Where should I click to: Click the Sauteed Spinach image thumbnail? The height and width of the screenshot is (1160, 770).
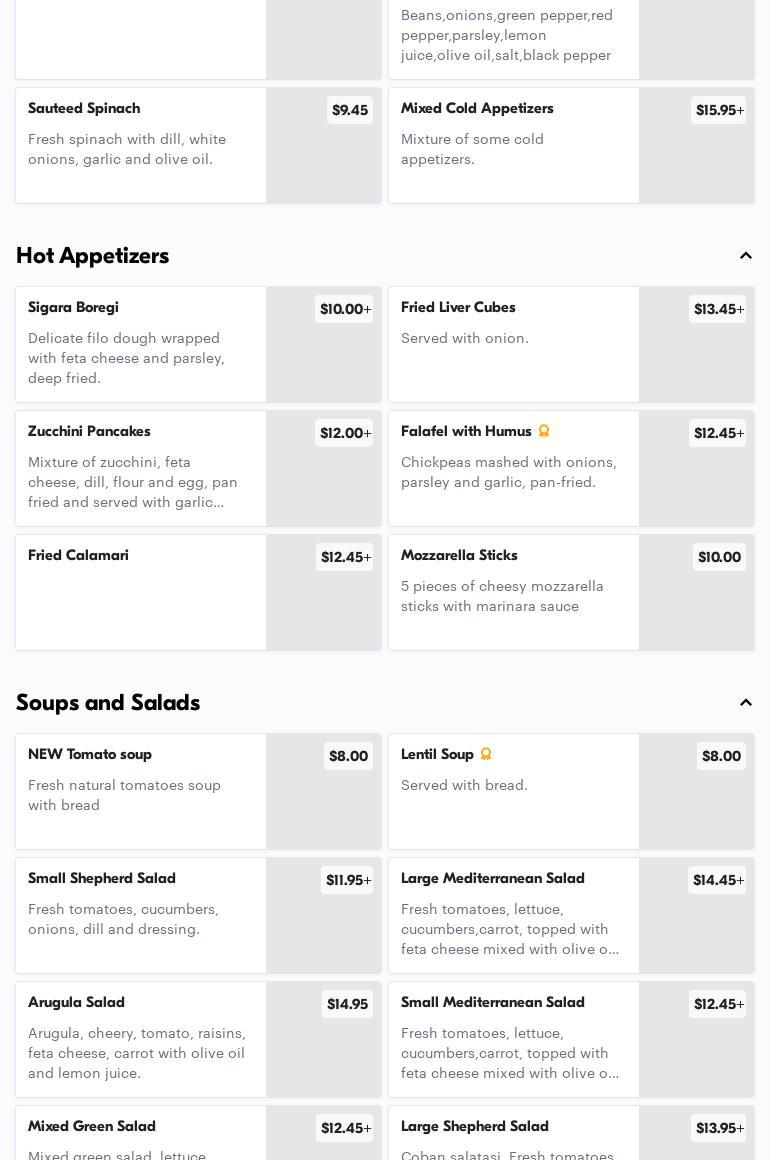(324, 160)
